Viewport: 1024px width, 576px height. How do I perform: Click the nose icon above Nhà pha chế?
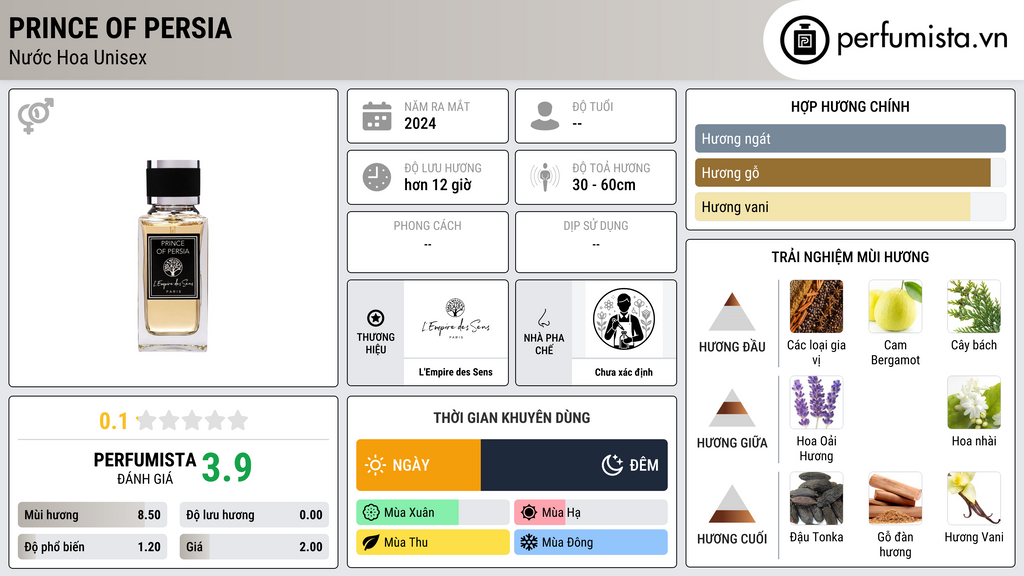[x=543, y=318]
